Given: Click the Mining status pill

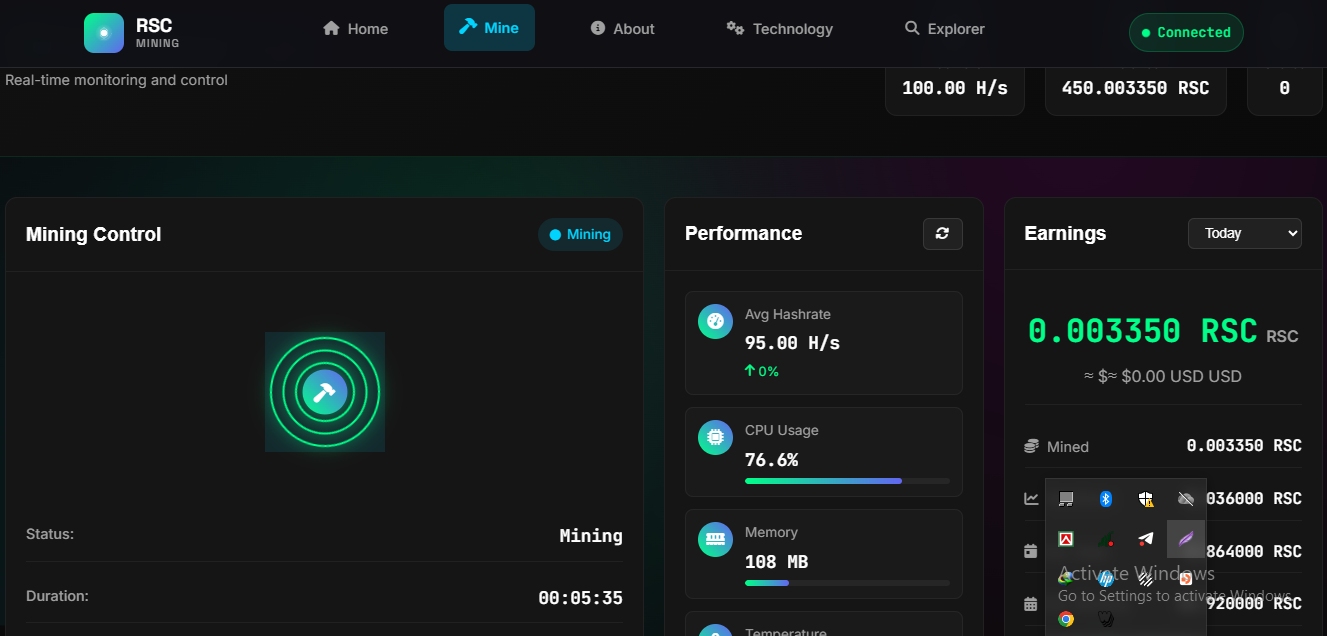Looking at the screenshot, I should (x=580, y=234).
